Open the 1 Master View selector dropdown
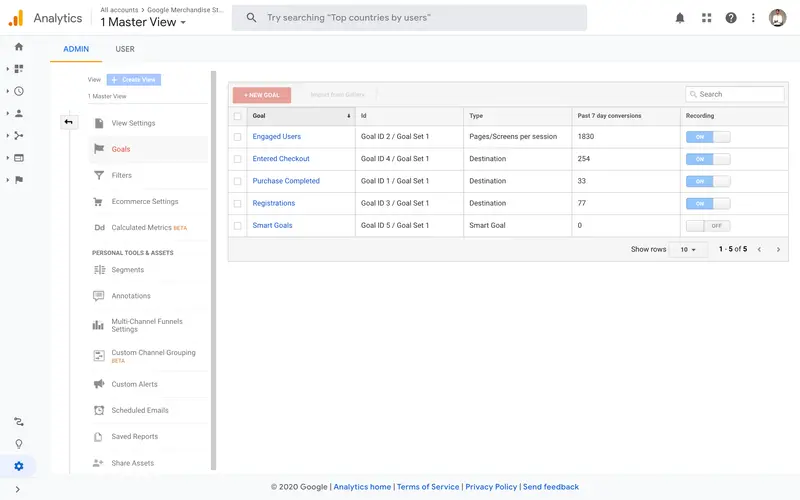Image resolution: width=800 pixels, height=500 pixels. pyautogui.click(x=143, y=22)
